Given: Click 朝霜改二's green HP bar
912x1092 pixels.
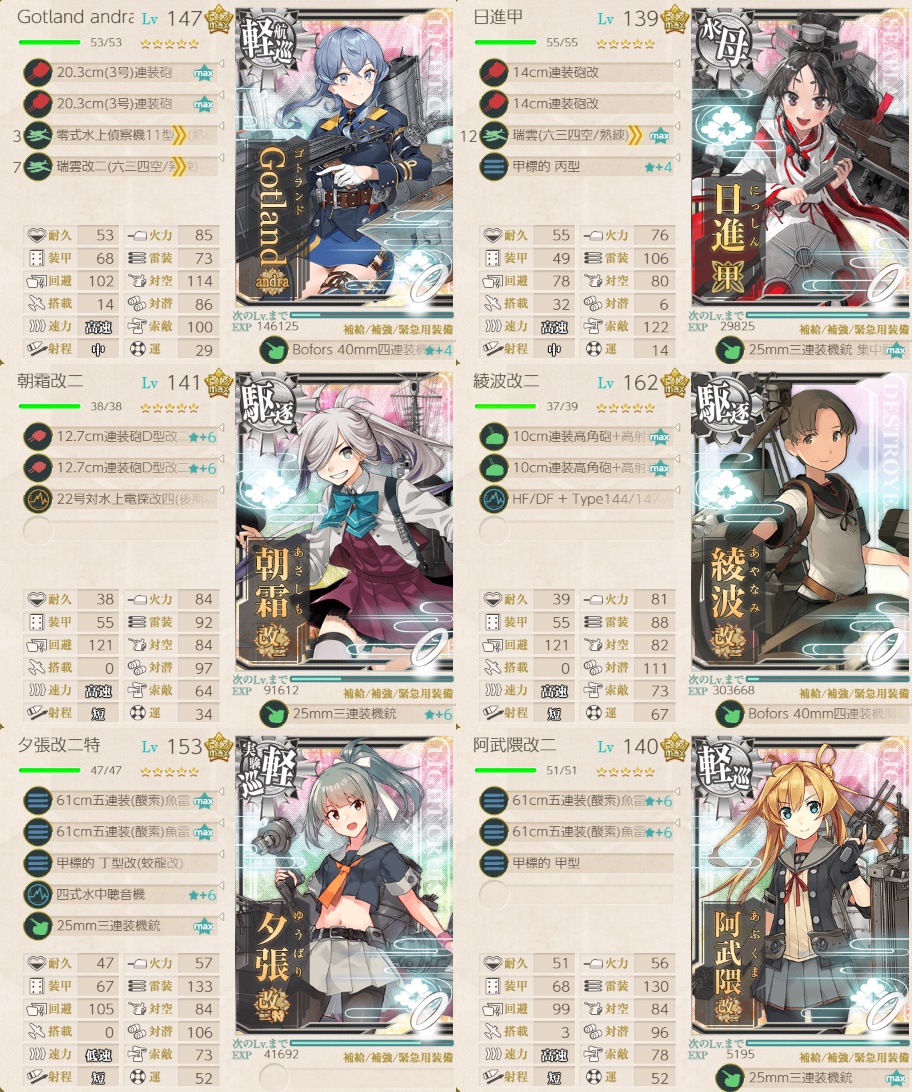Looking at the screenshot, I should coord(49,406).
